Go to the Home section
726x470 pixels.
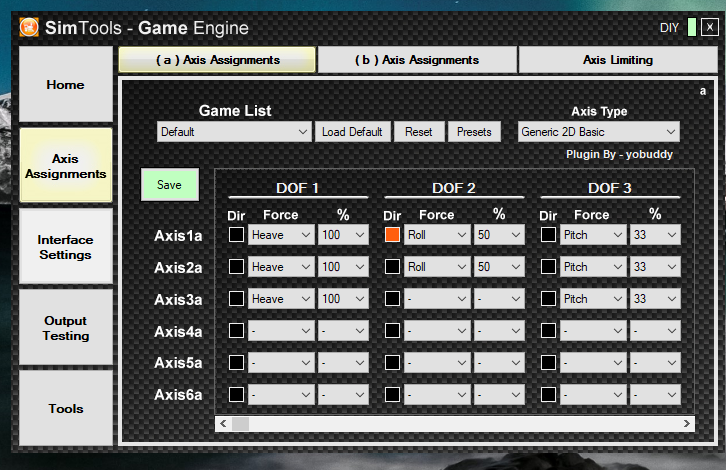point(66,84)
